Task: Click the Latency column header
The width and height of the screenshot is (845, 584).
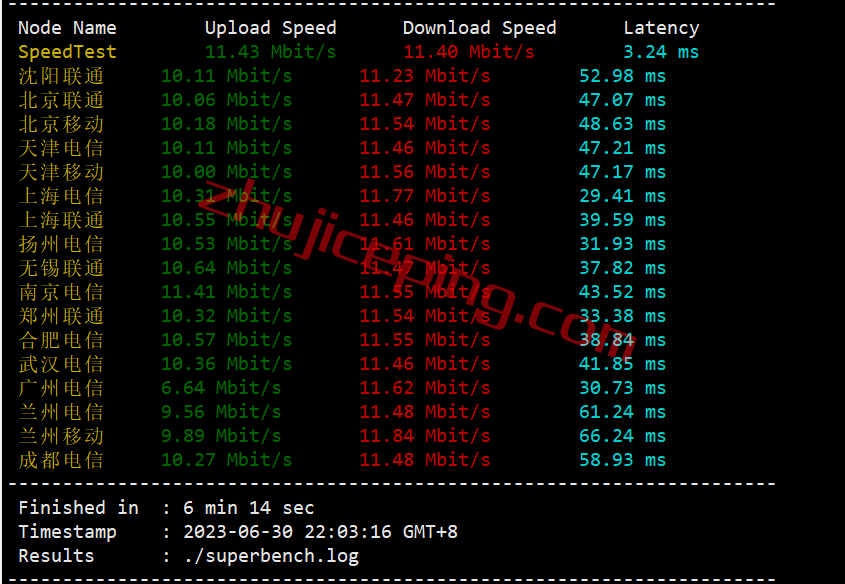Action: pos(661,27)
